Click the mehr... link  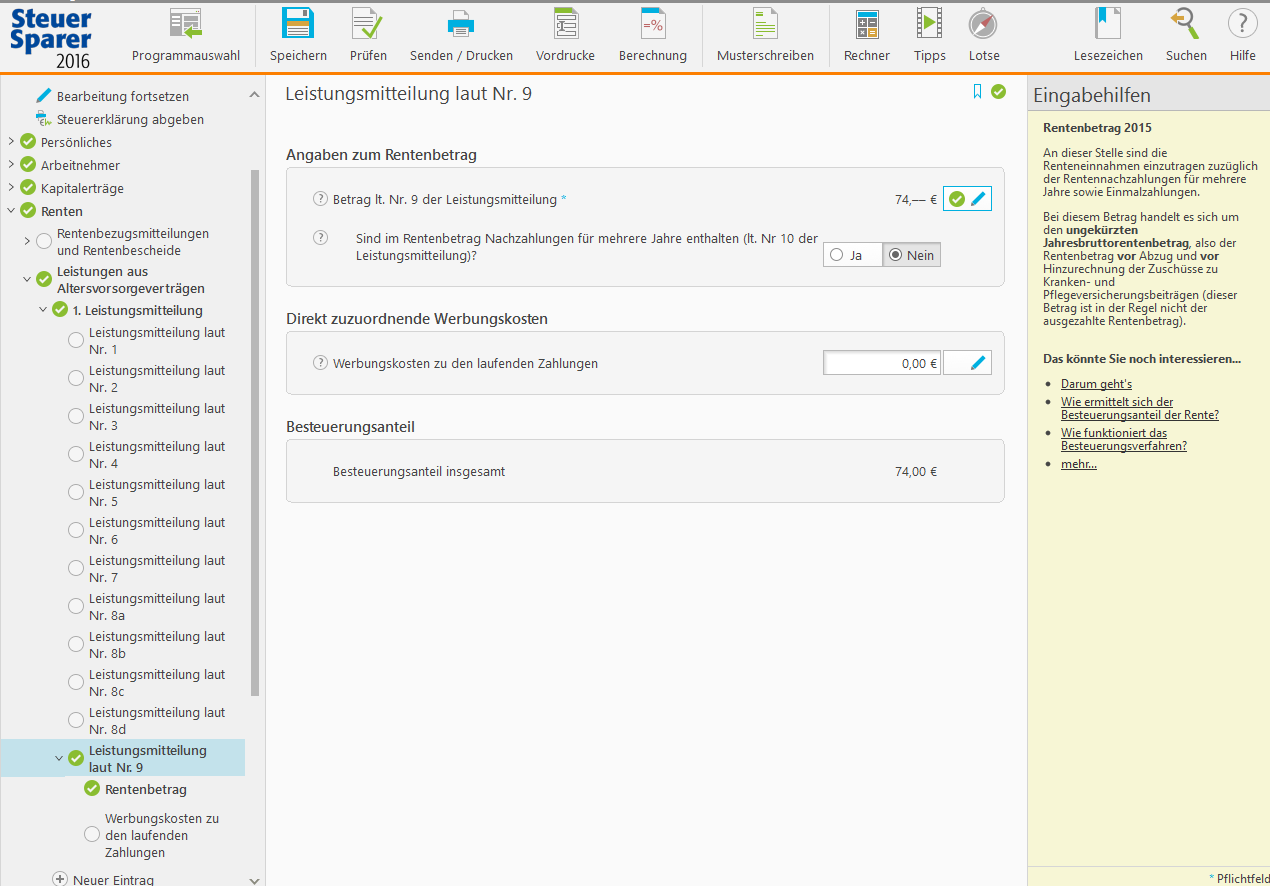(1079, 464)
